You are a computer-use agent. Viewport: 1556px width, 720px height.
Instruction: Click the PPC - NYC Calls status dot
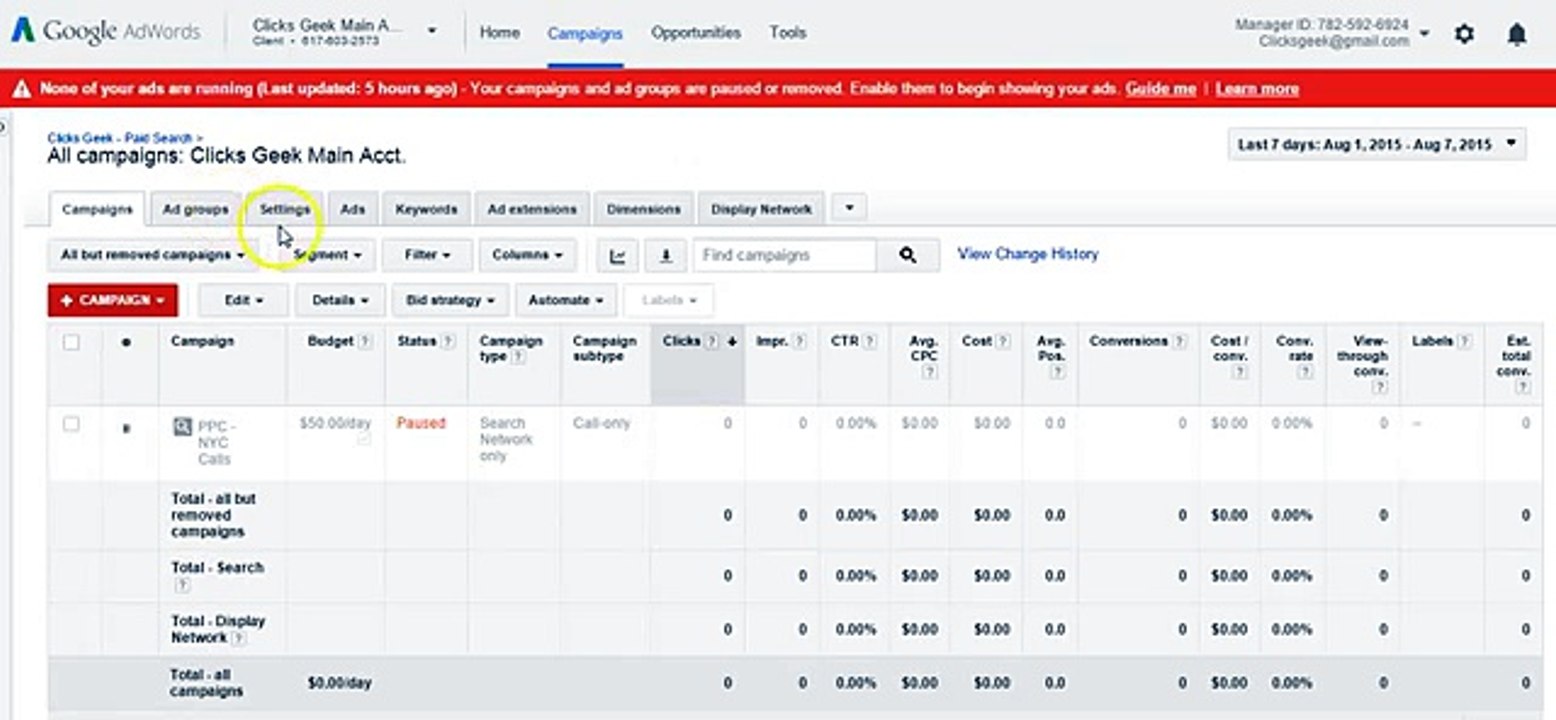[x=126, y=428]
